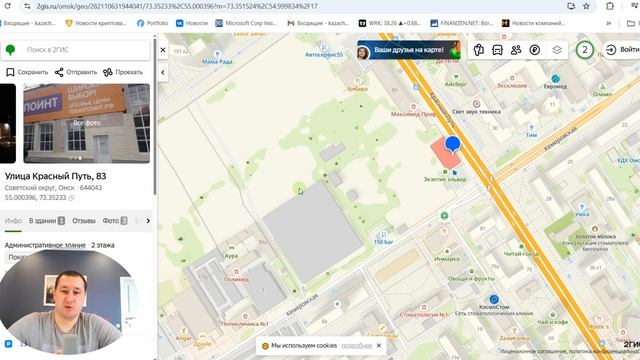Open the bookmarks folder icon at the far right

point(631,23)
